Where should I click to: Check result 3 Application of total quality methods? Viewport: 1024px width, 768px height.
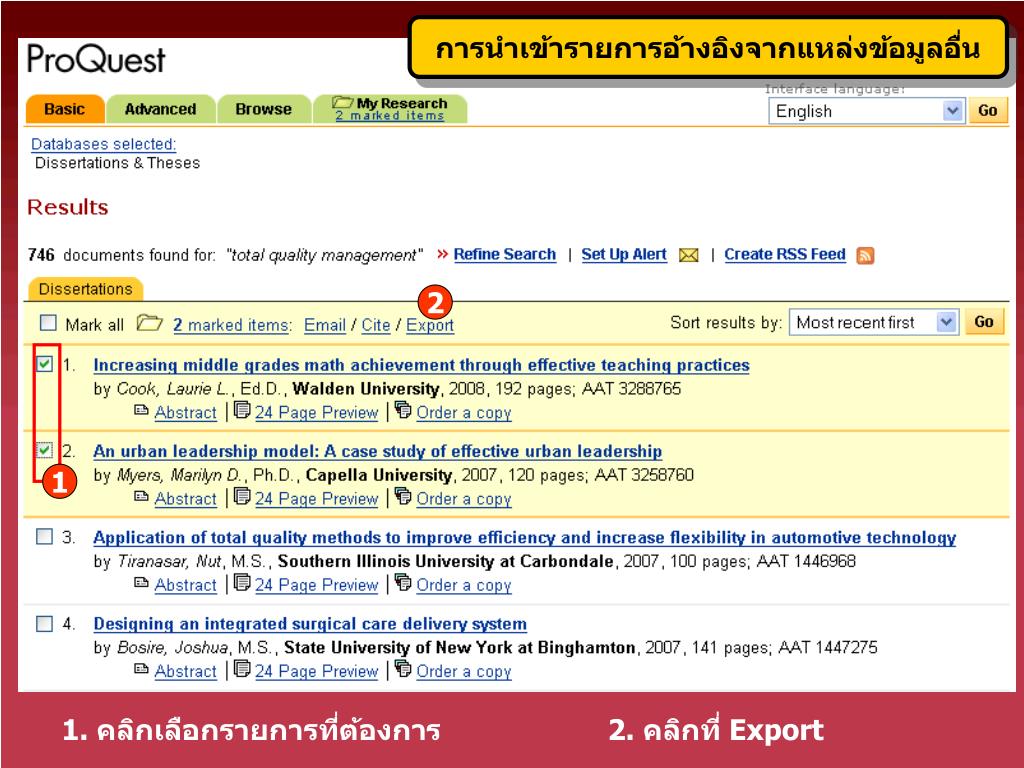(x=44, y=536)
